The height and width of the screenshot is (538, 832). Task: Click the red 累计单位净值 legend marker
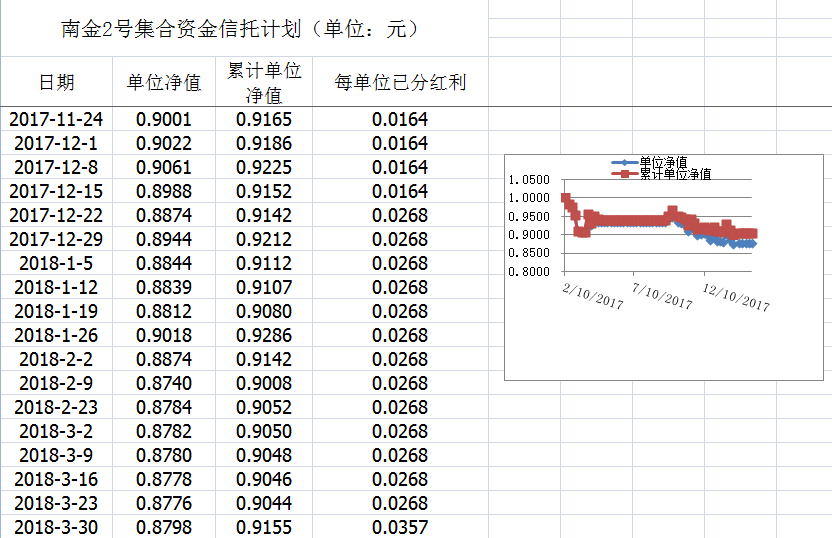coord(624,174)
